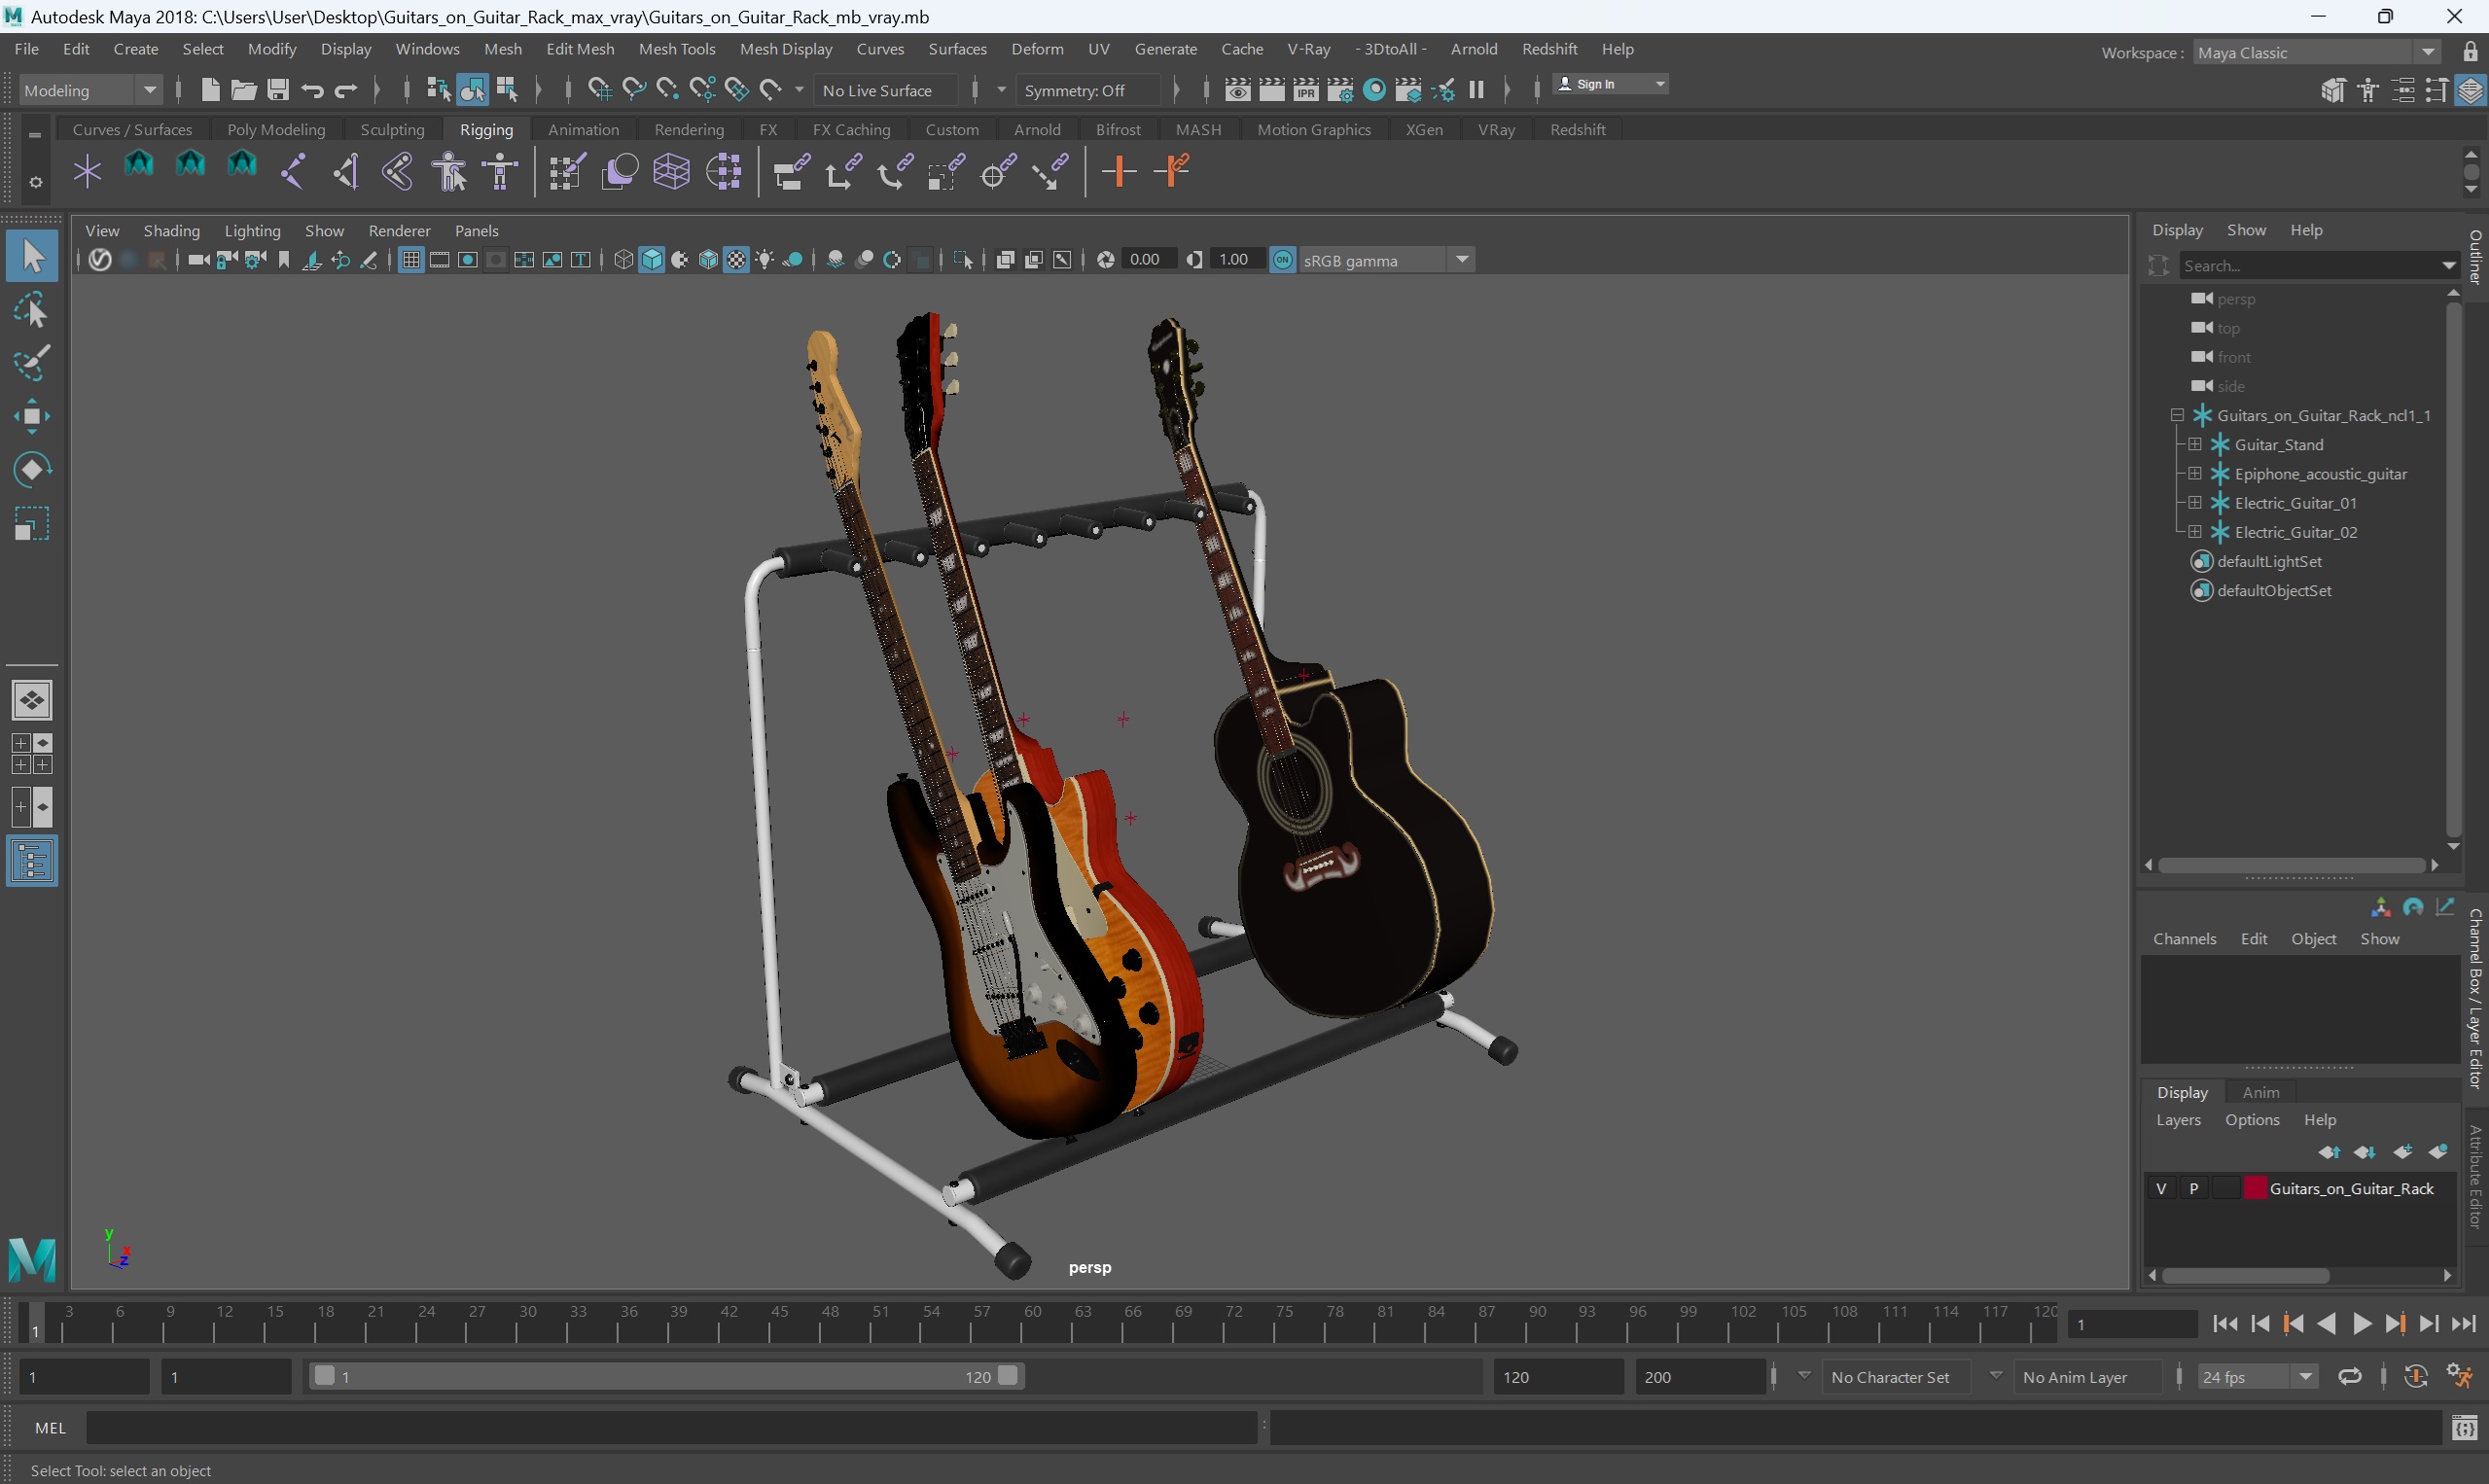Click the Redo arrow icon
Image resolution: width=2489 pixels, height=1484 pixels.
click(346, 90)
